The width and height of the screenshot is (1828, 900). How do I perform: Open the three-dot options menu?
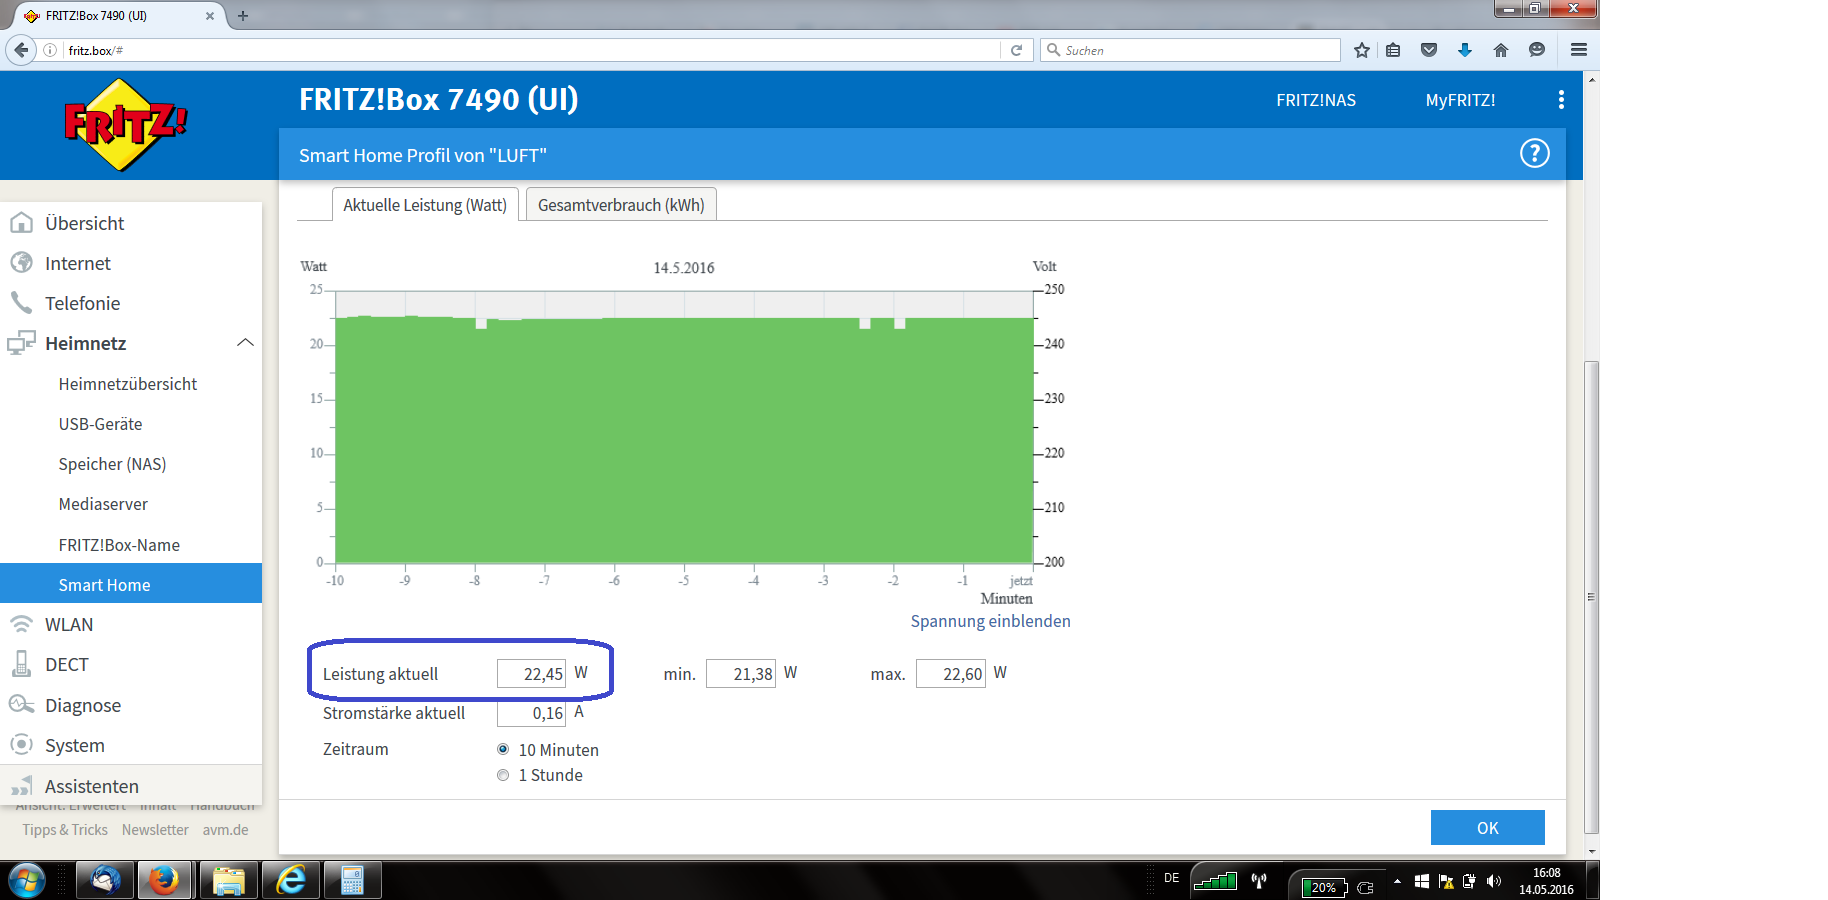click(x=1561, y=100)
